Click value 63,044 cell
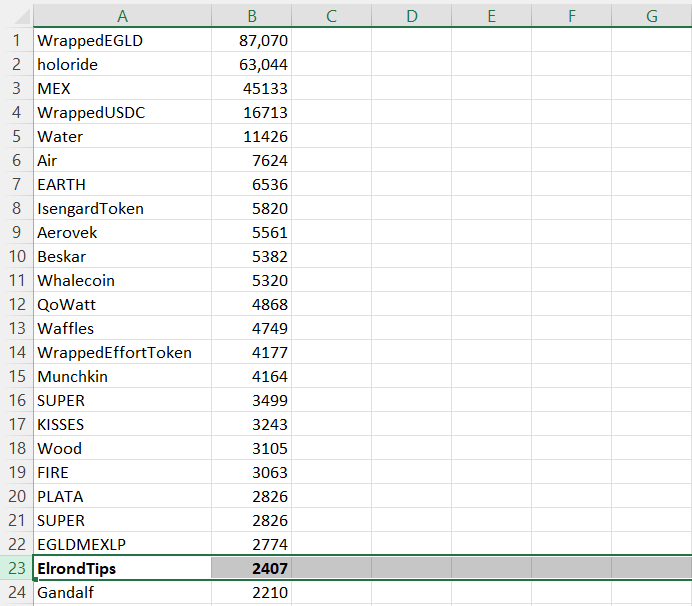Image resolution: width=692 pixels, height=606 pixels. click(252, 64)
